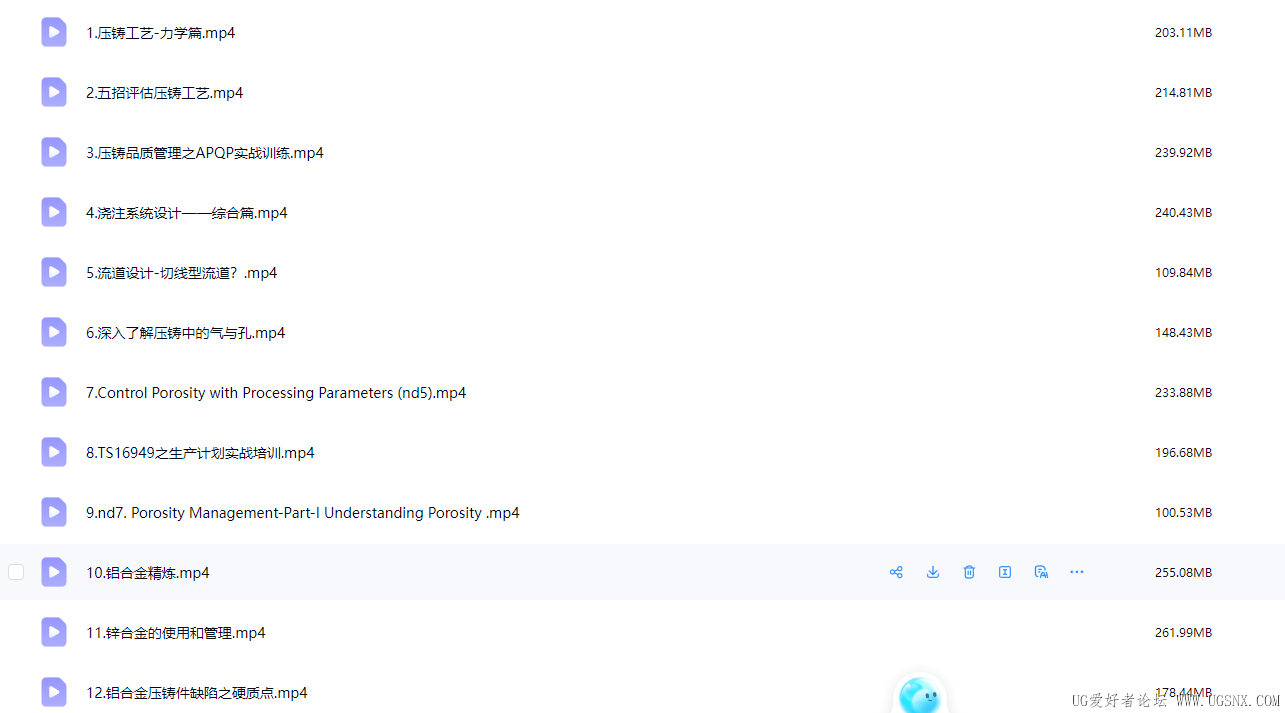Download the 10.铝合金精炼.mp4 file

(933, 572)
